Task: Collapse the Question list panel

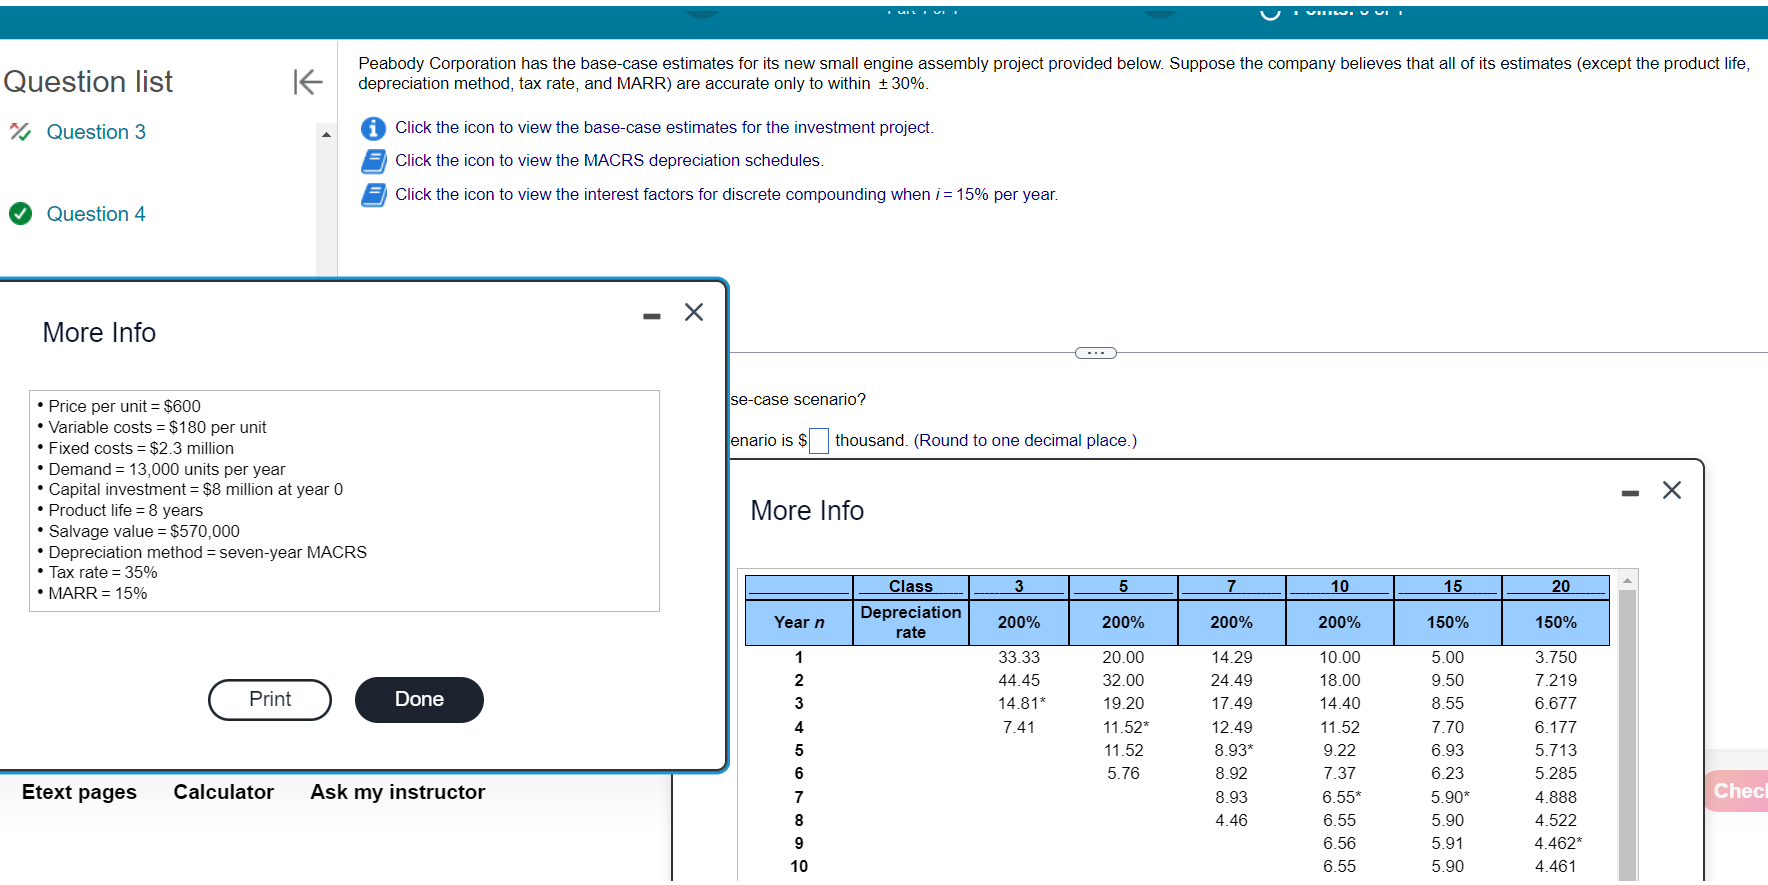Action: (x=307, y=81)
